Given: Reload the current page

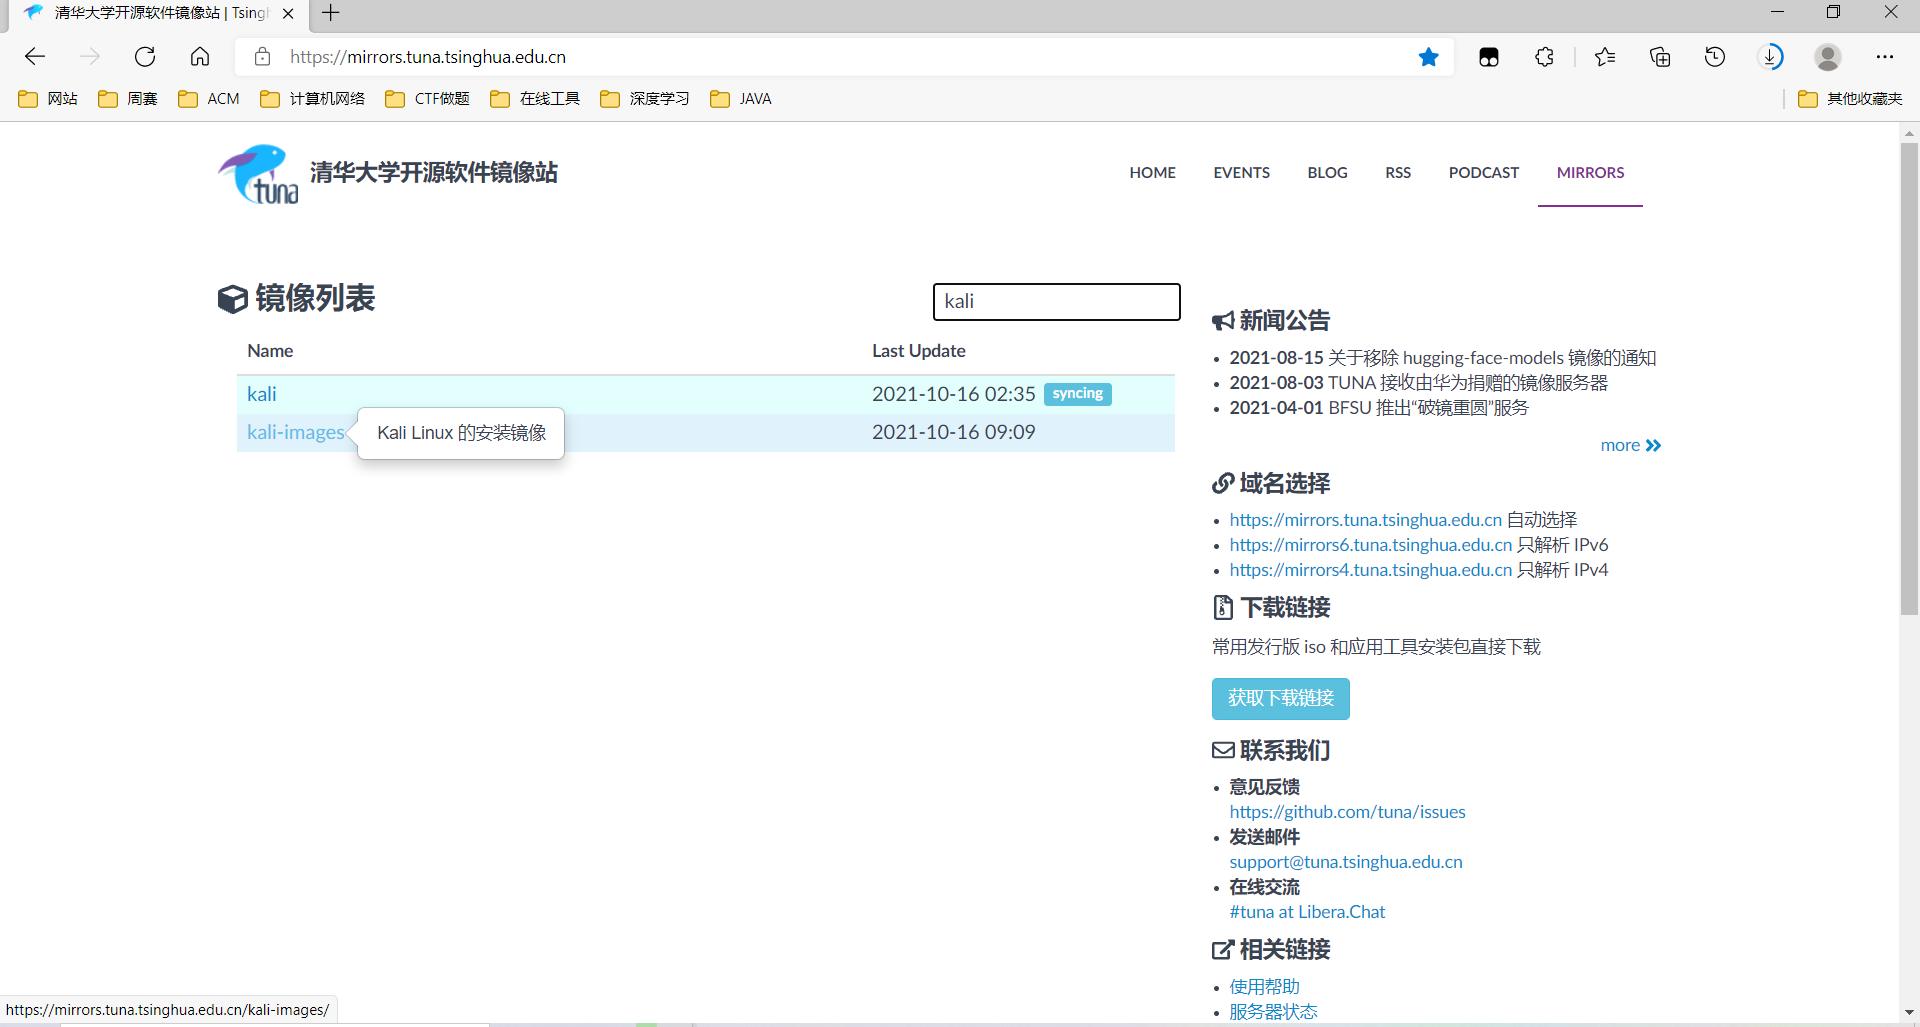Looking at the screenshot, I should click(x=145, y=57).
